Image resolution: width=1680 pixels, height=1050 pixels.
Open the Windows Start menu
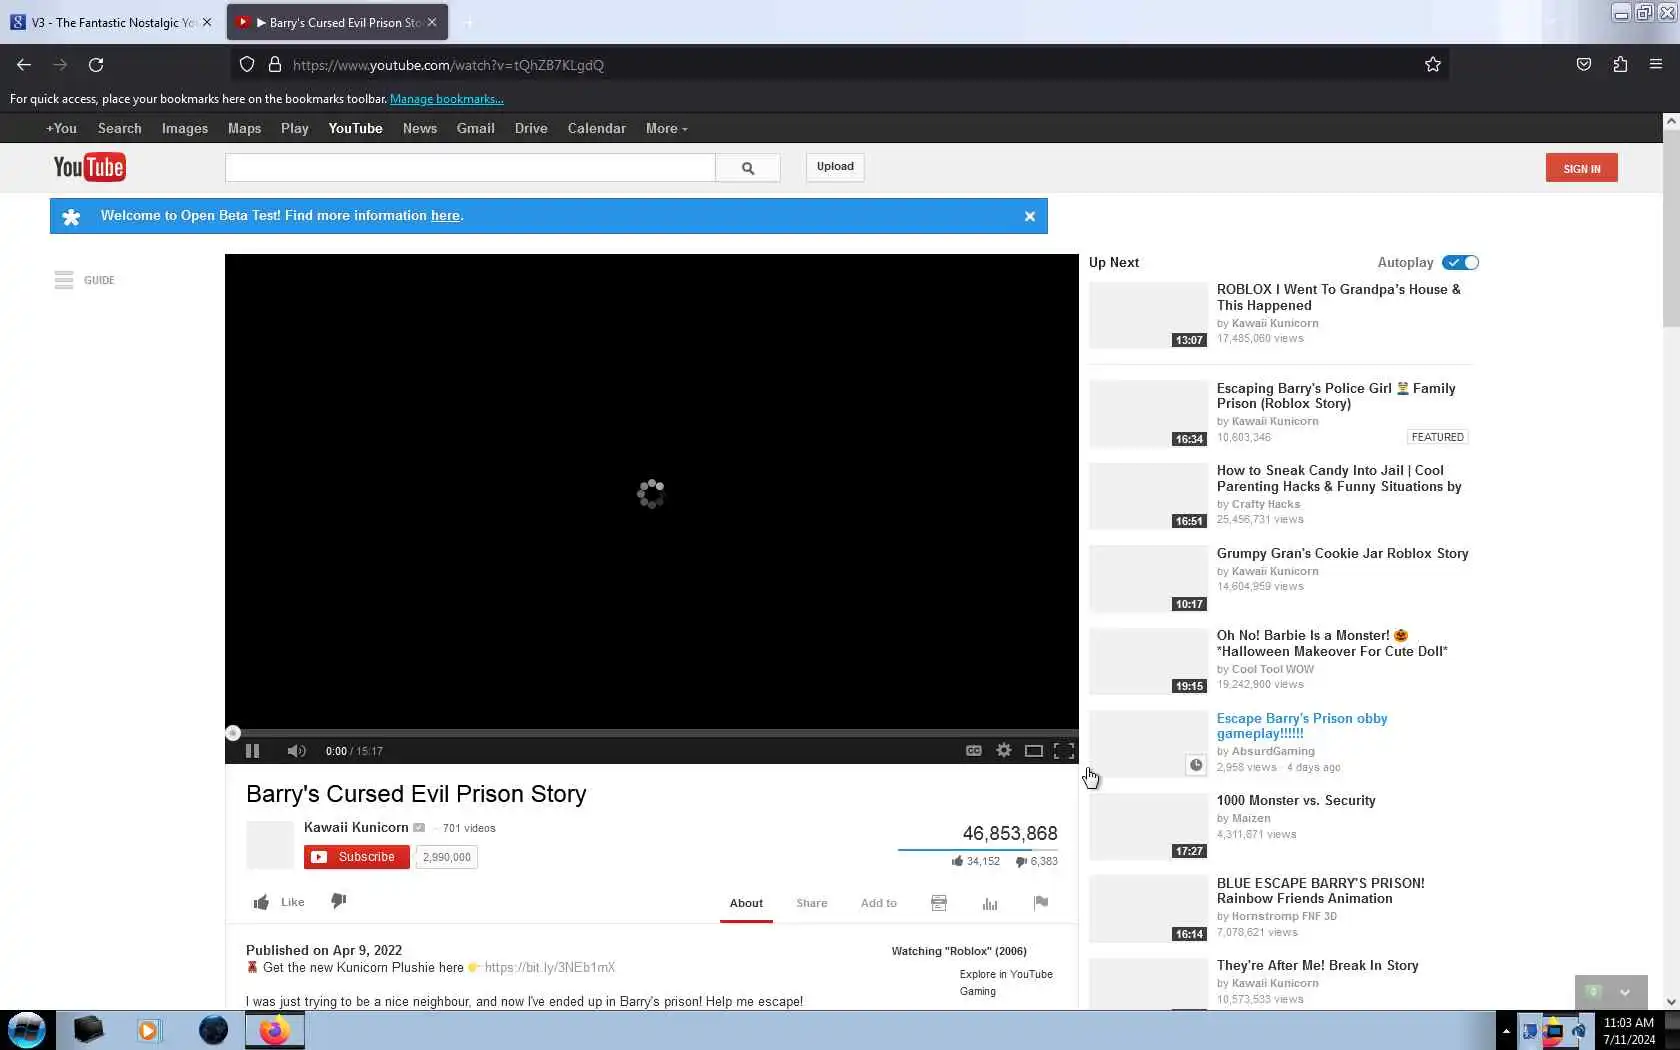pos(27,1030)
